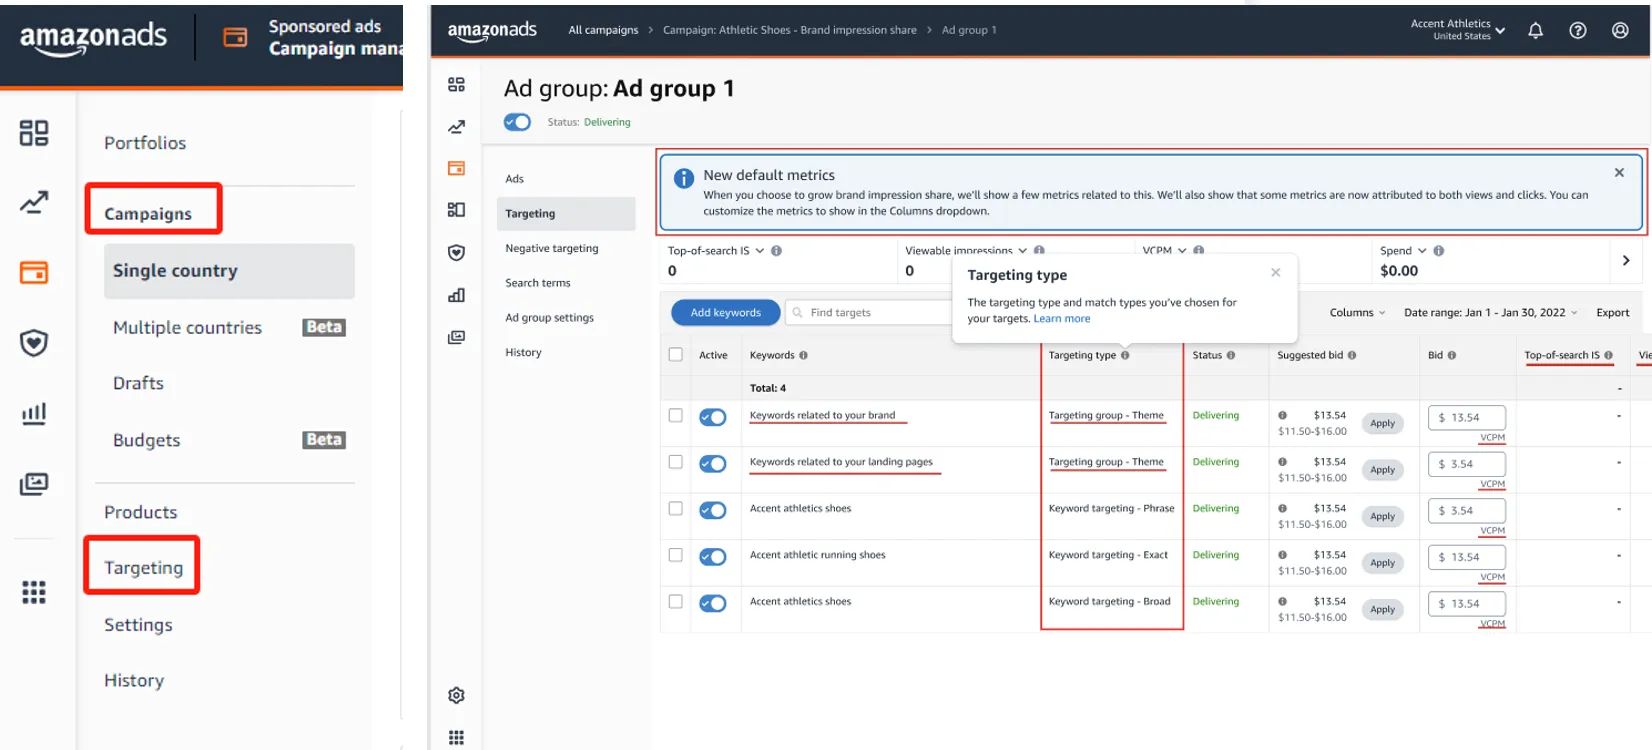
Task: Click the image gallery icon in the Ad group window sidebar
Action: point(456,337)
